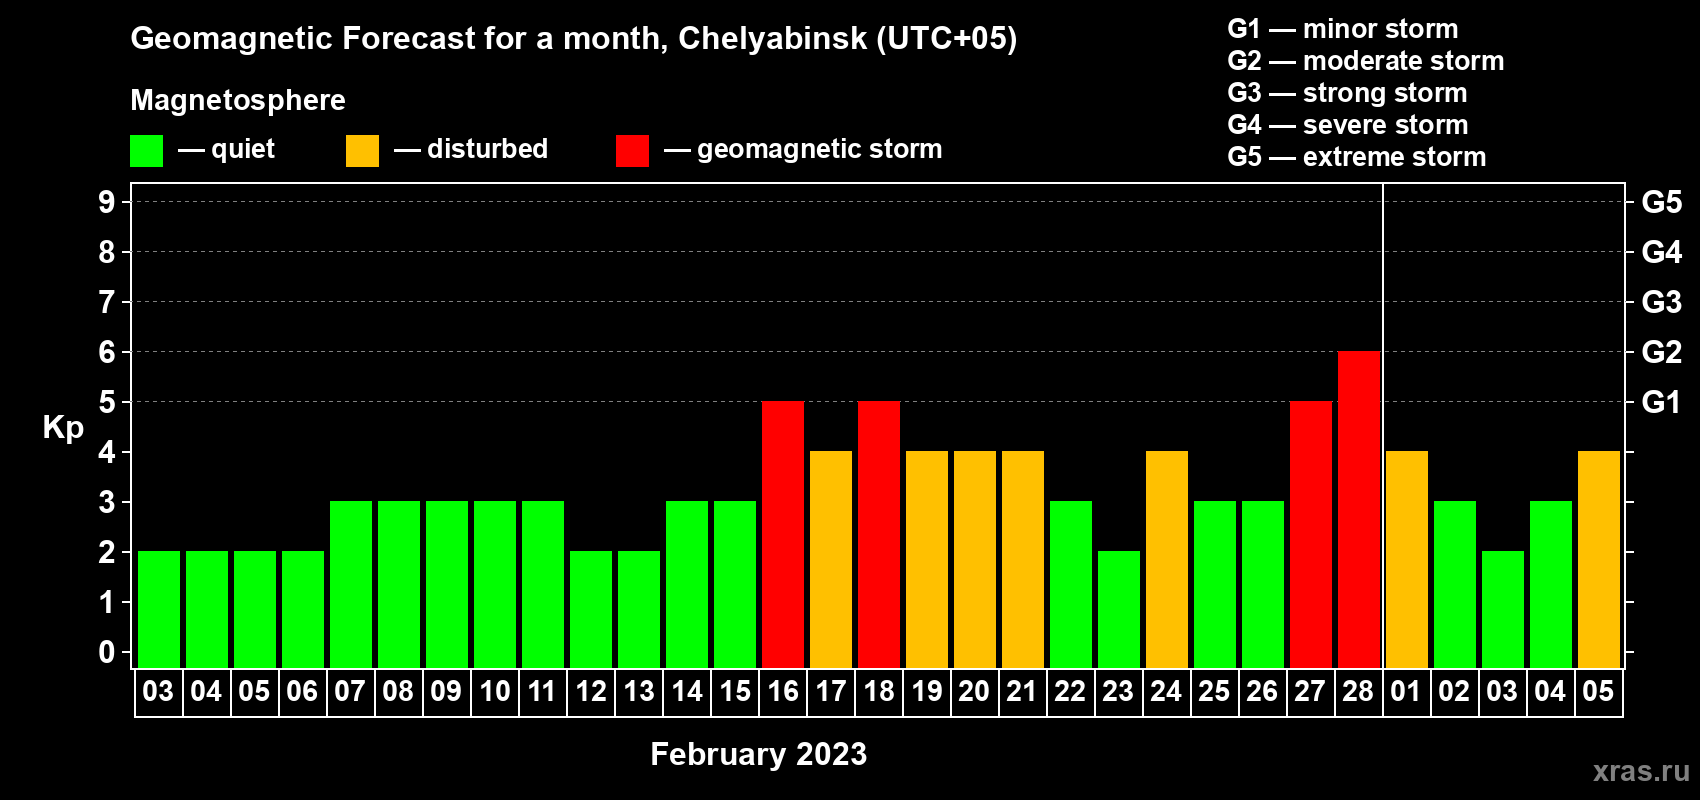
Task: Select the red bar for February 16
Action: [x=783, y=535]
